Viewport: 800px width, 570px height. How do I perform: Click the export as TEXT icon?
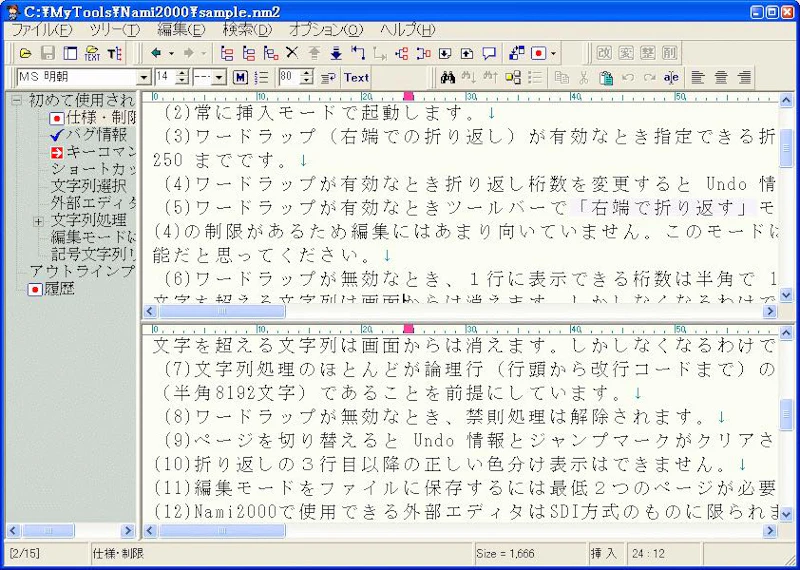pyautogui.click(x=92, y=53)
